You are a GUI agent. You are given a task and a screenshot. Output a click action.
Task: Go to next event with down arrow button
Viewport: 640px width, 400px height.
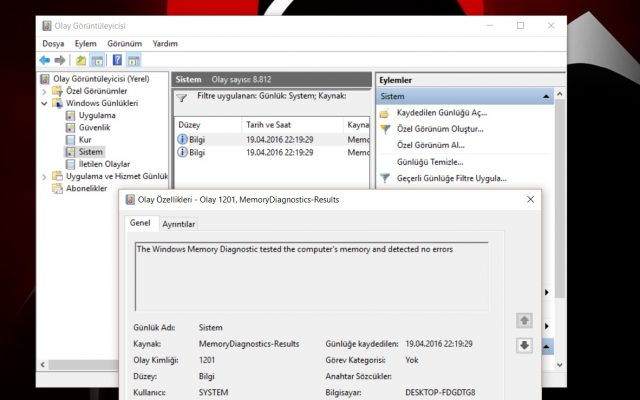524,345
